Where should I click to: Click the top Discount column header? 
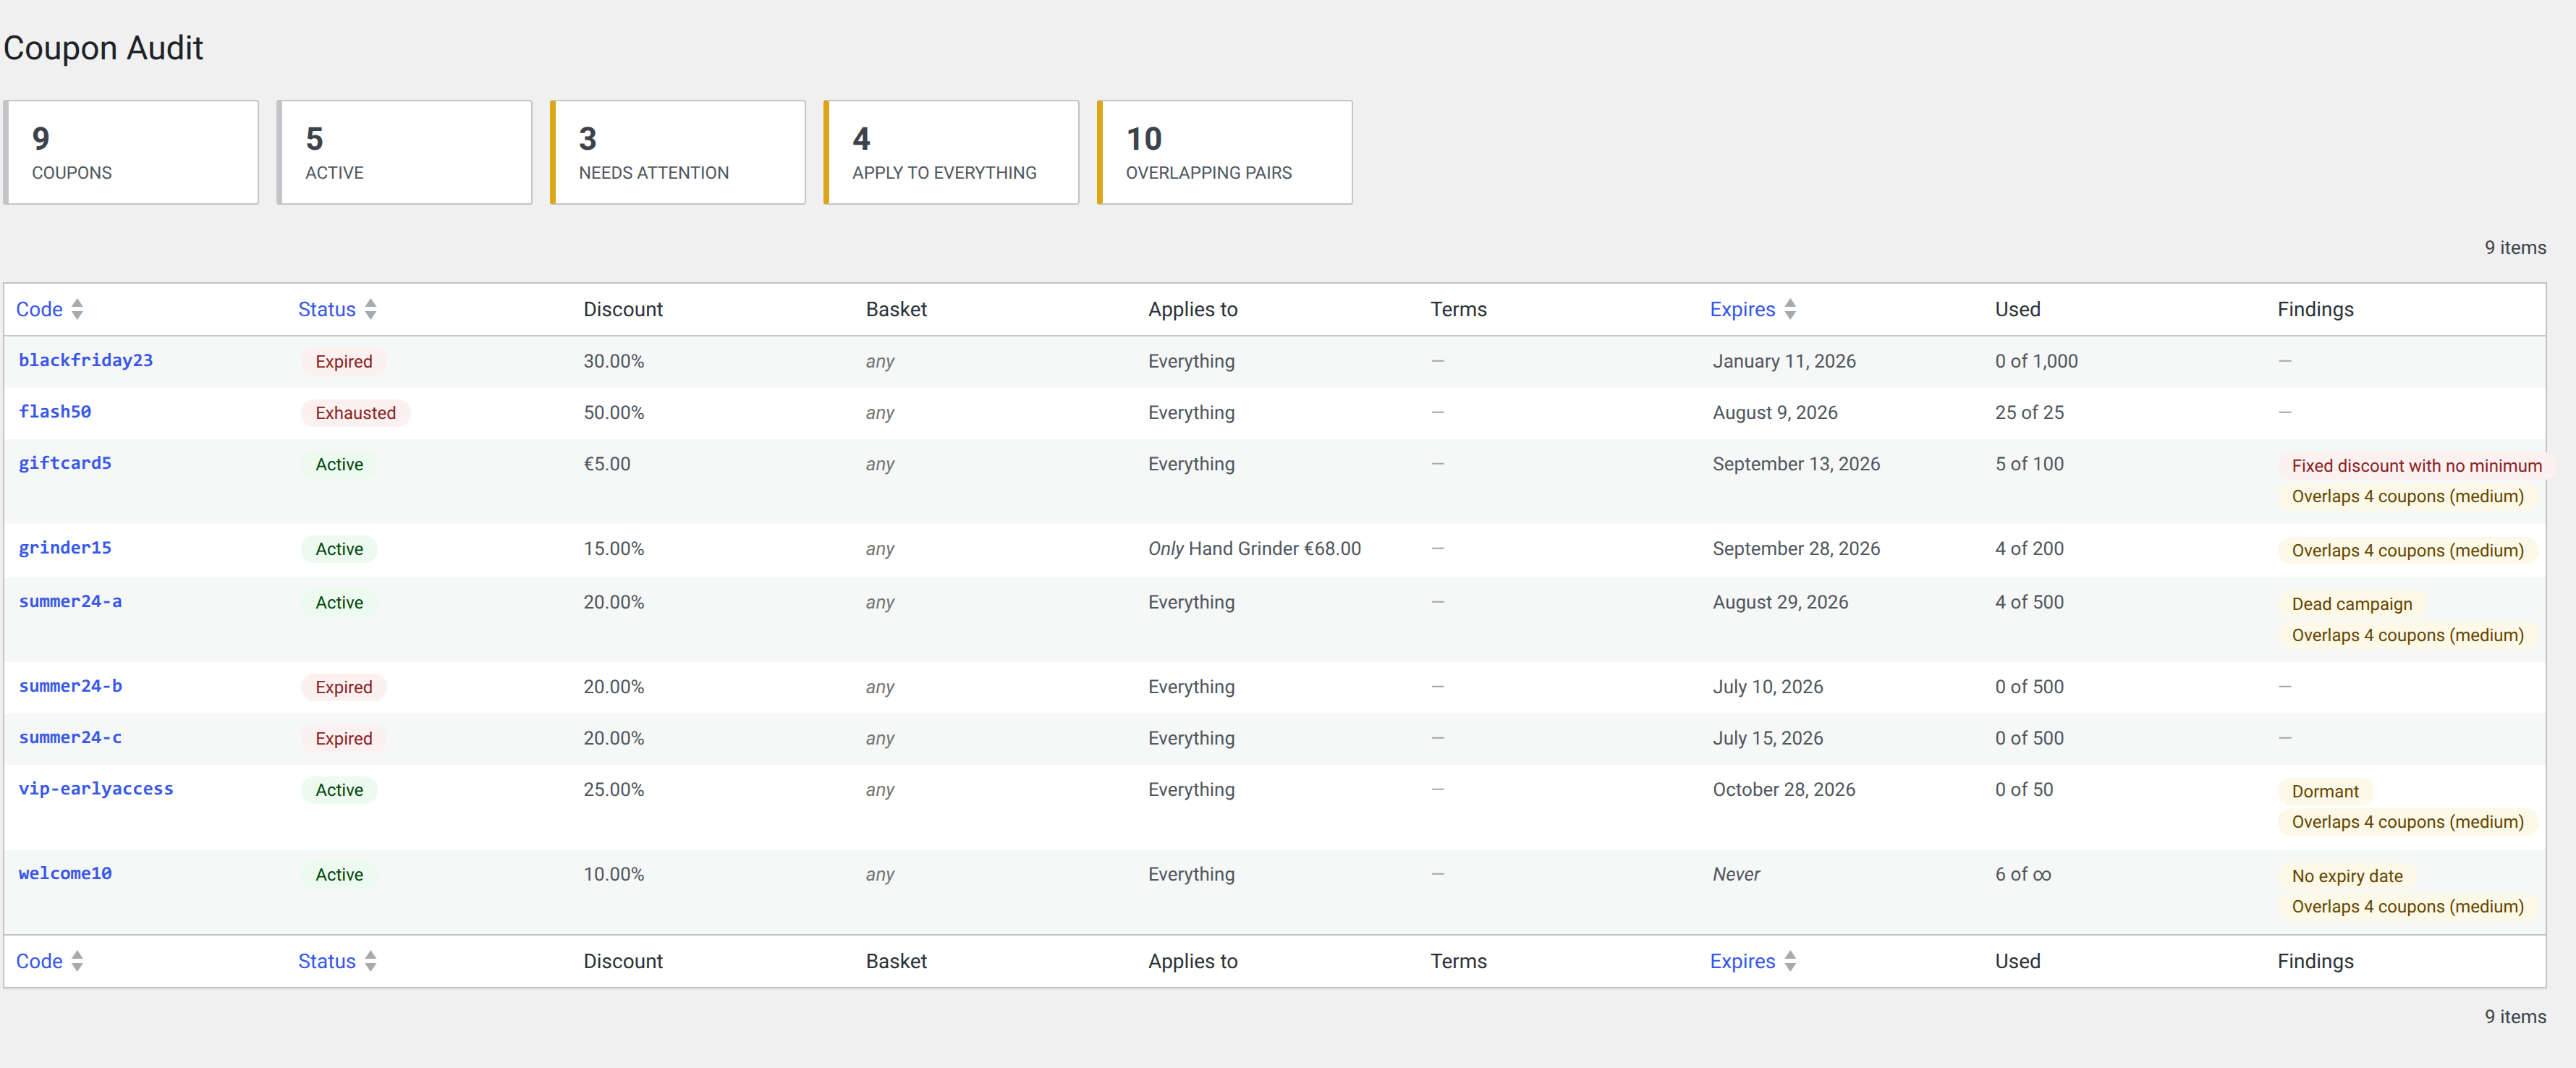coord(623,310)
